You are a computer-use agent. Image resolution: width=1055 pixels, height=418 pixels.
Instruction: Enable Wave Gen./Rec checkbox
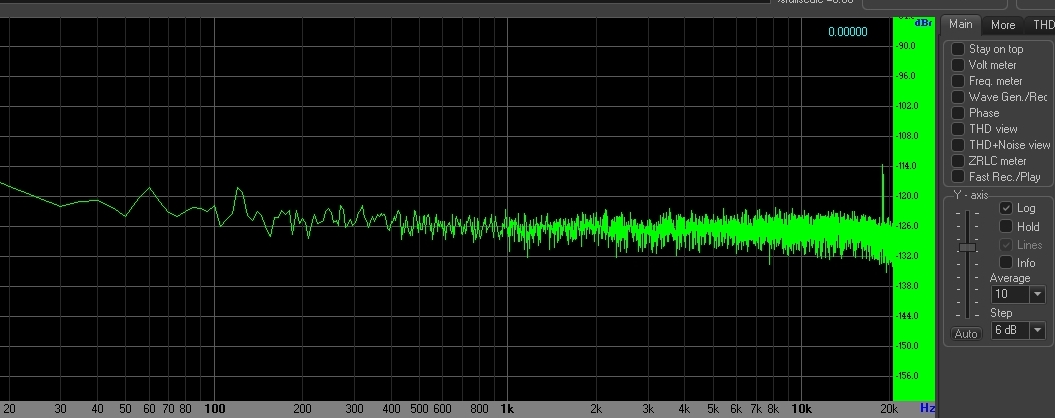pyautogui.click(x=958, y=97)
